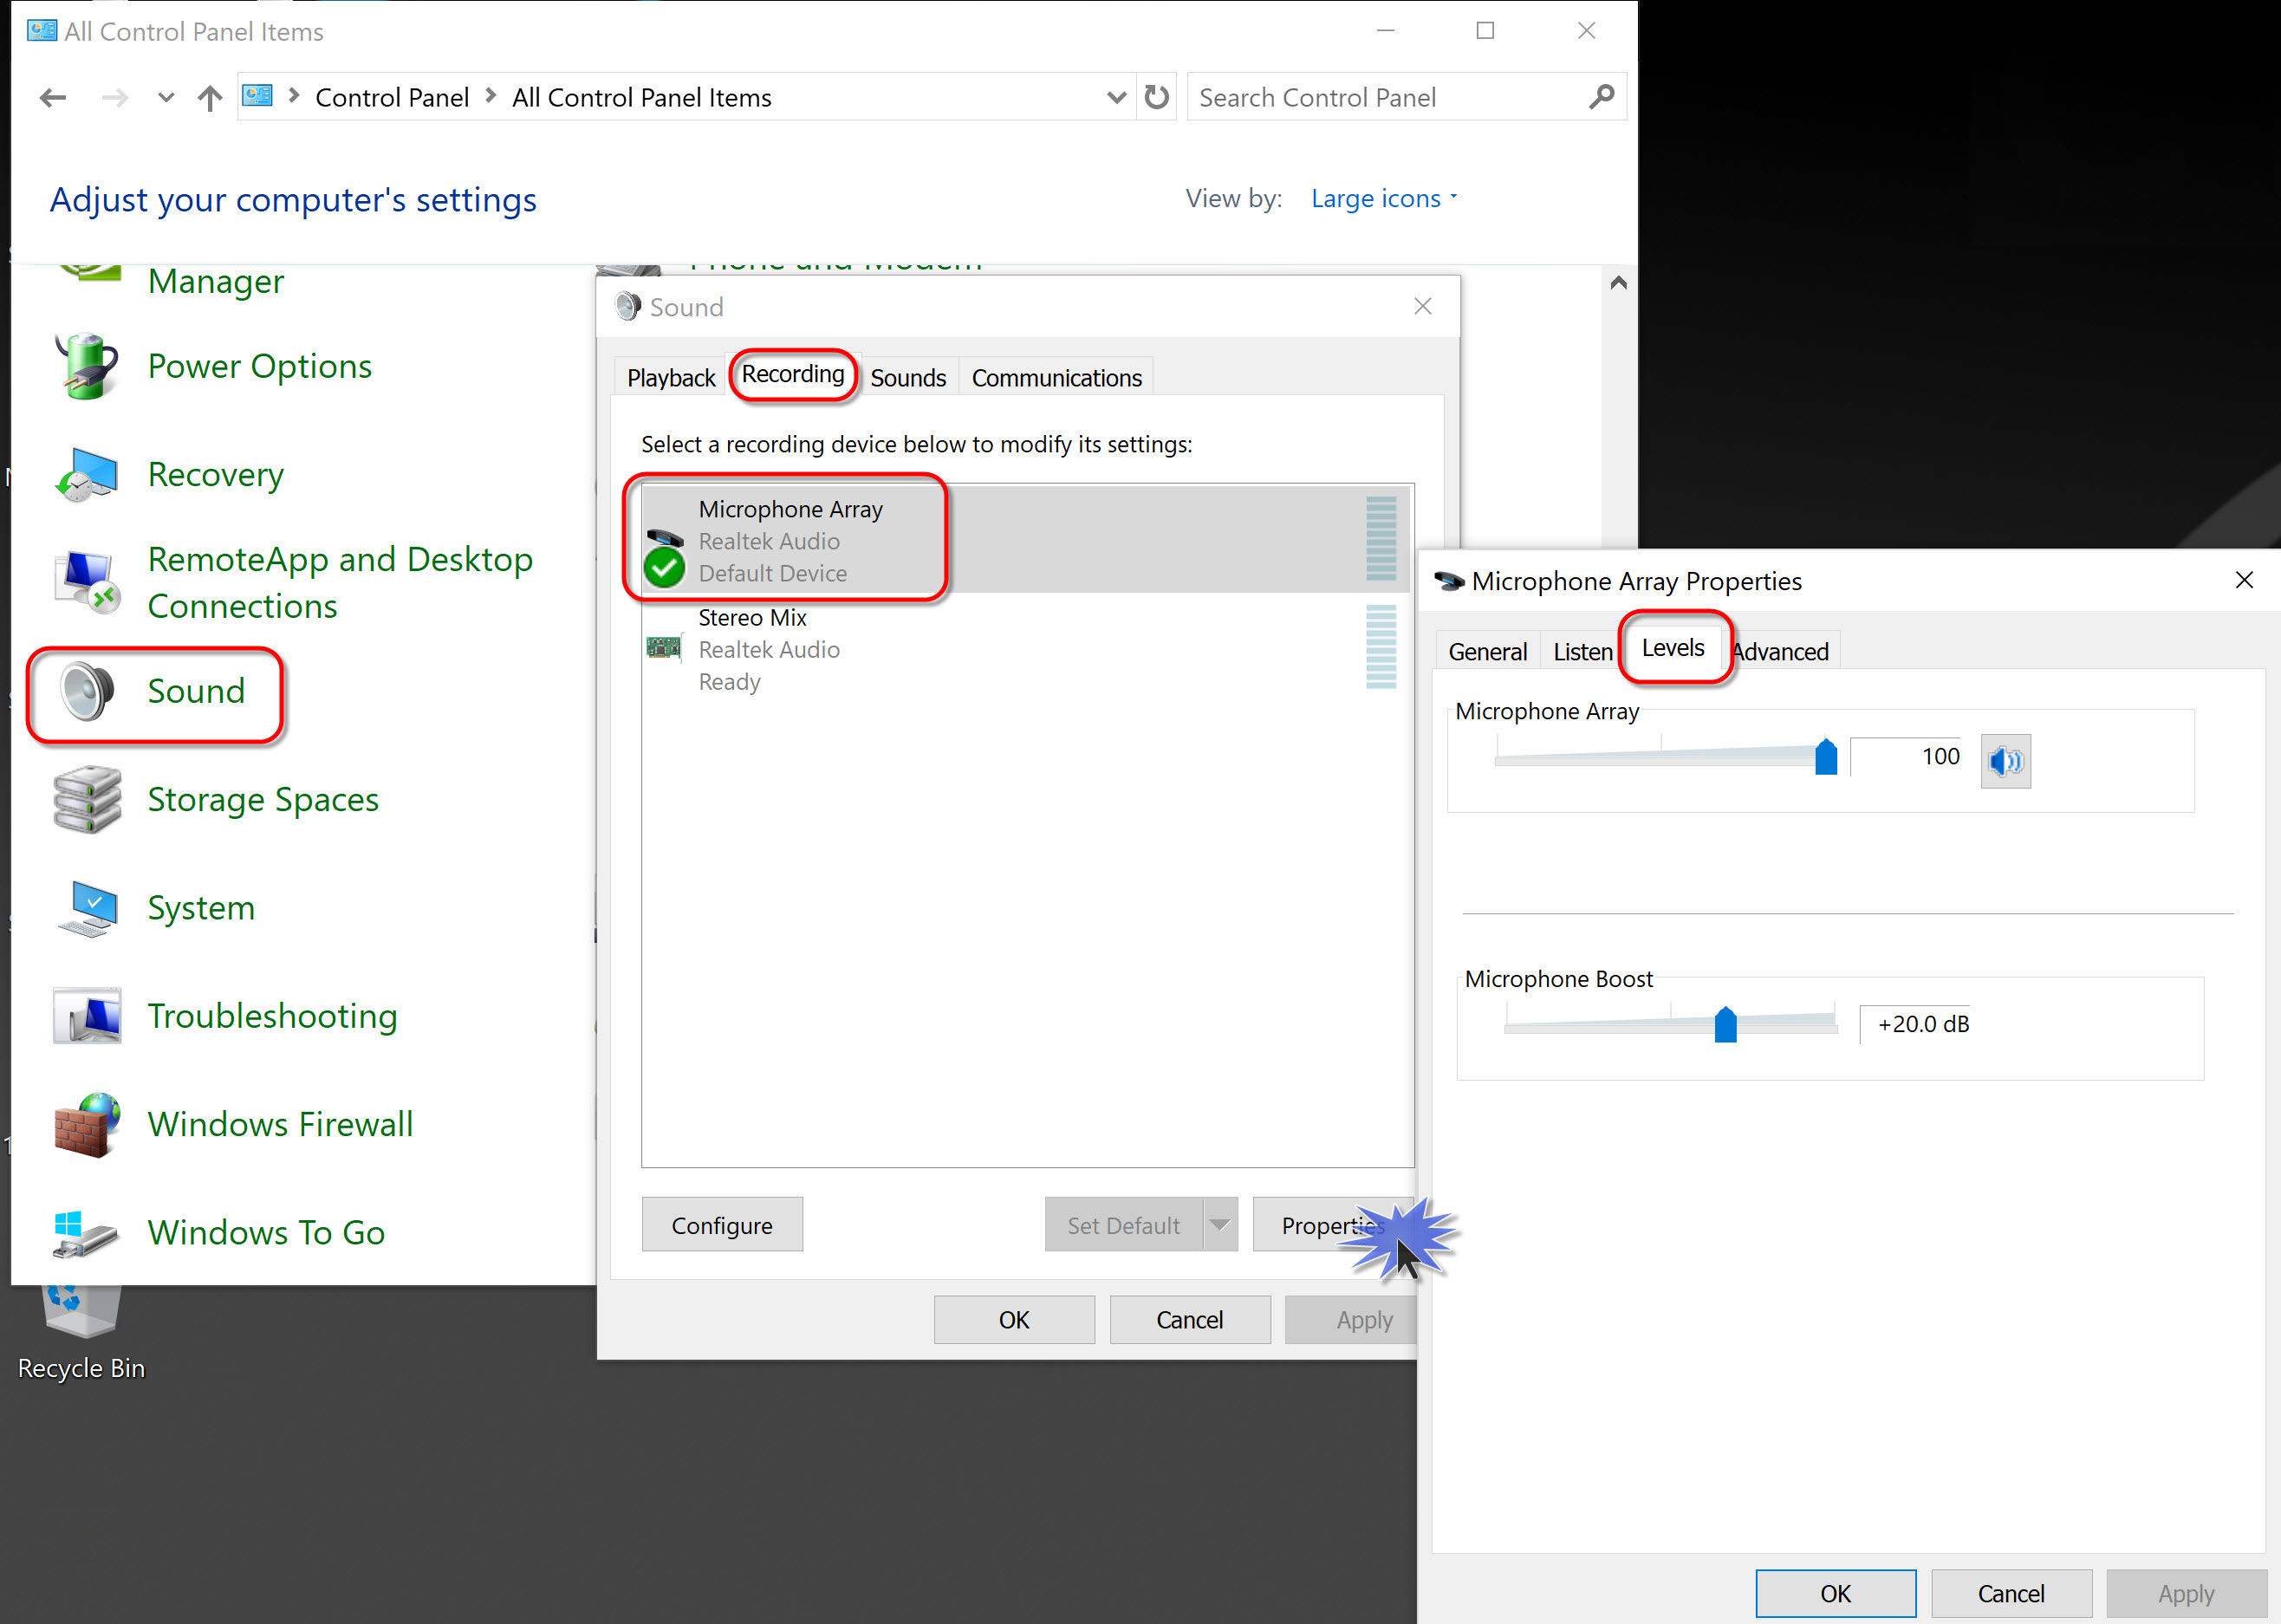Click the Microphone Boost slider handle
The width and height of the screenshot is (2281, 1624).
tap(1725, 1025)
